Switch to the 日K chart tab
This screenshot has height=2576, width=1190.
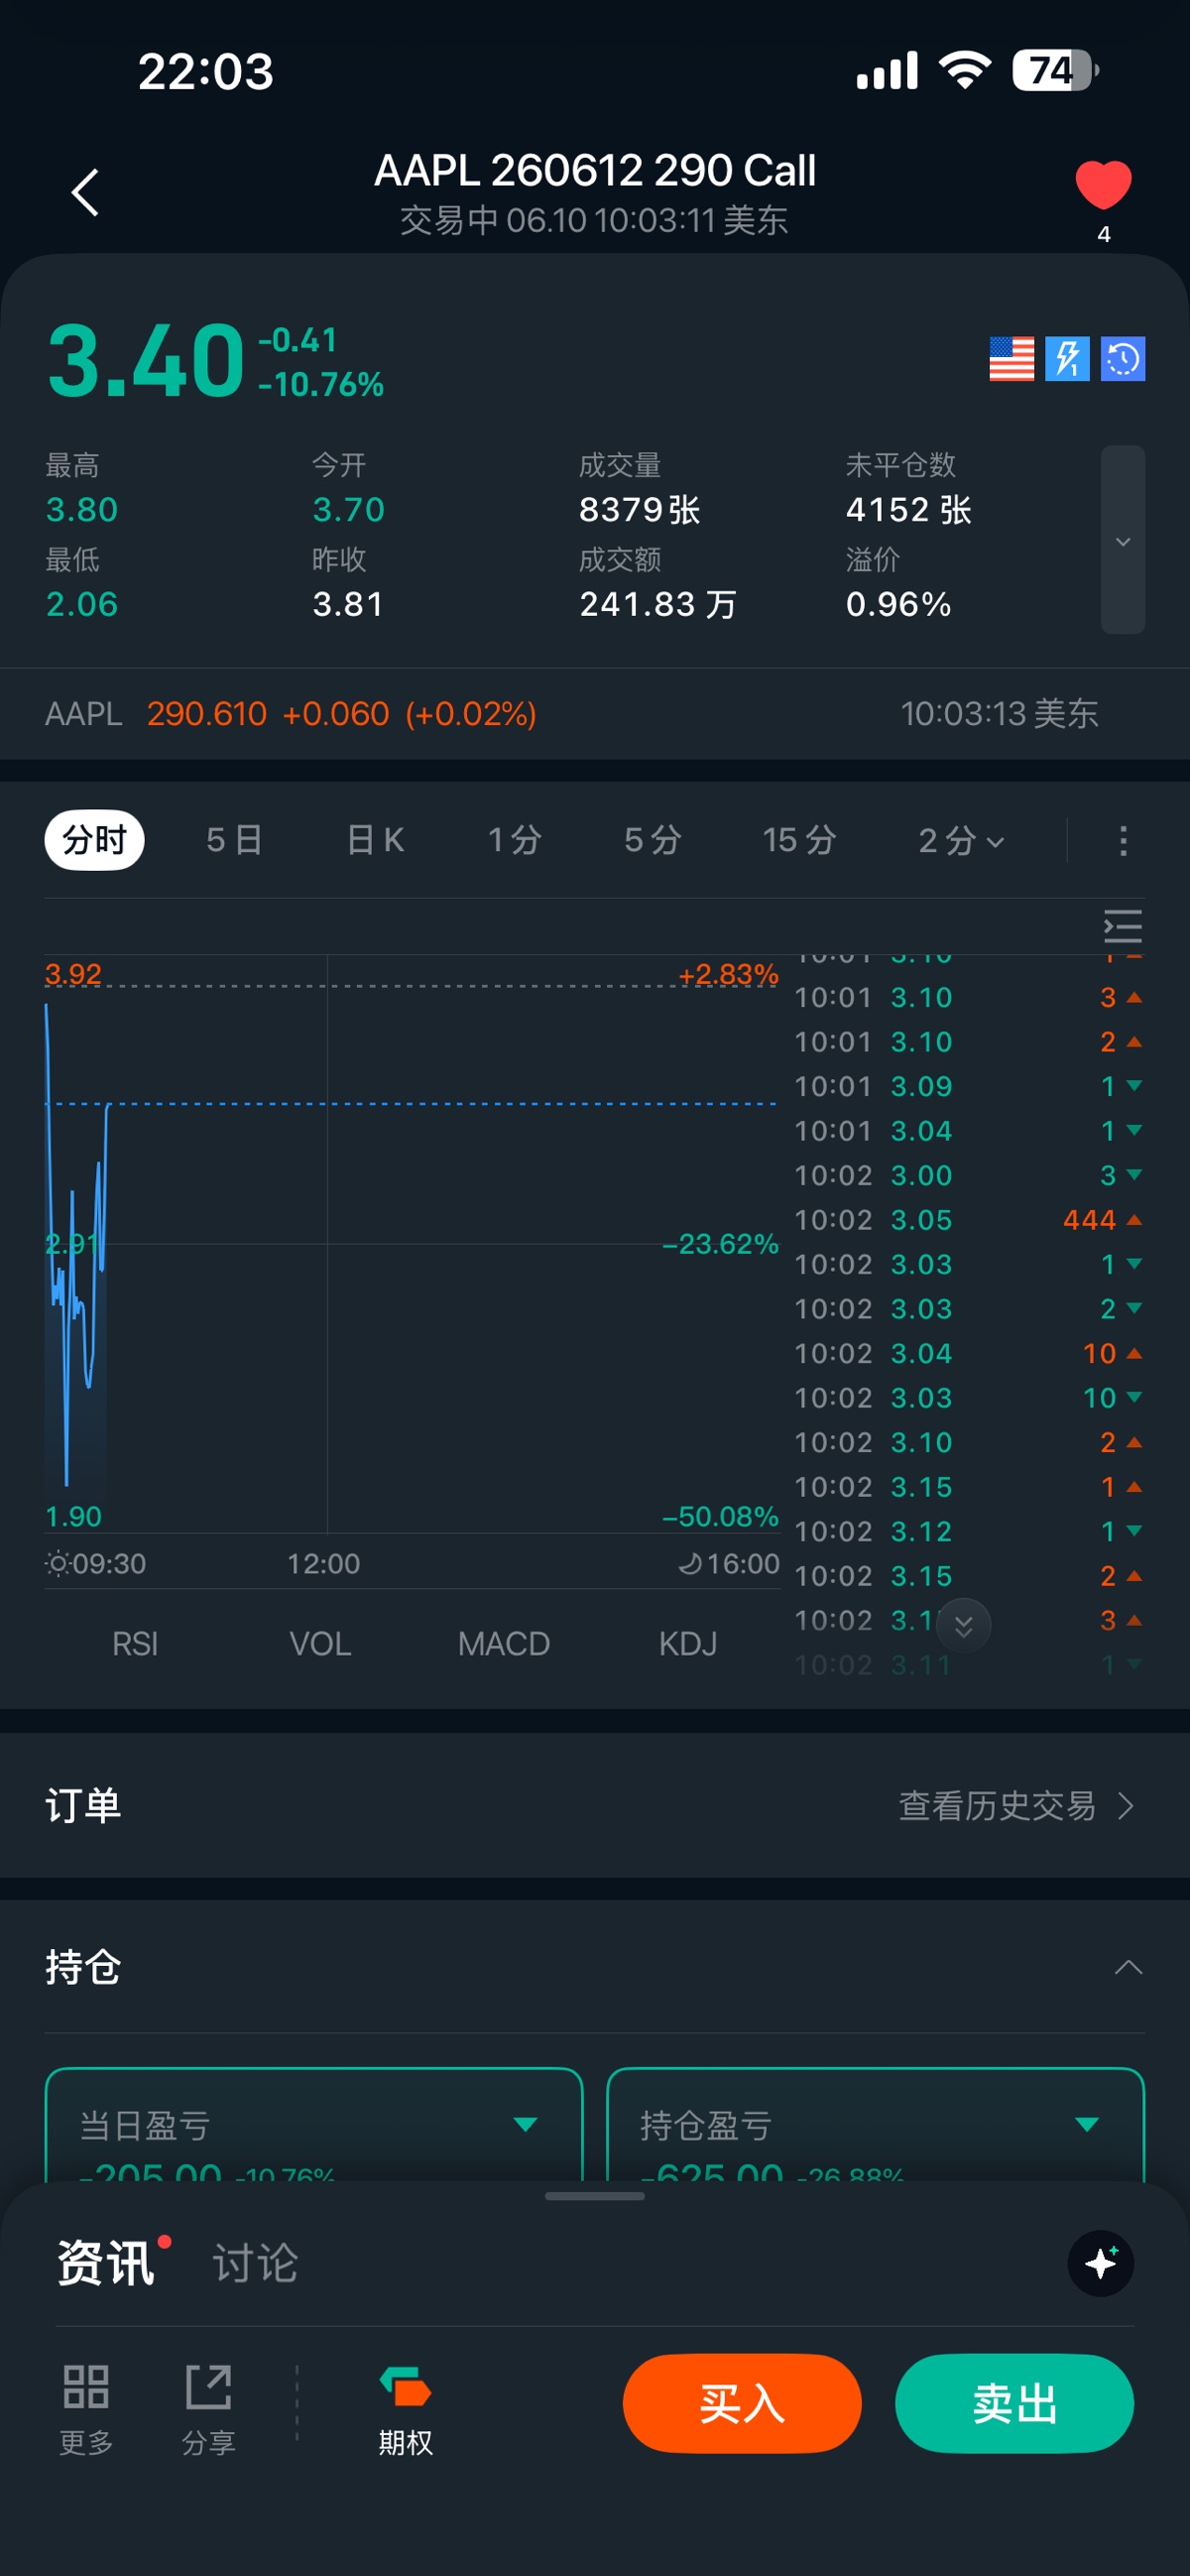point(375,840)
